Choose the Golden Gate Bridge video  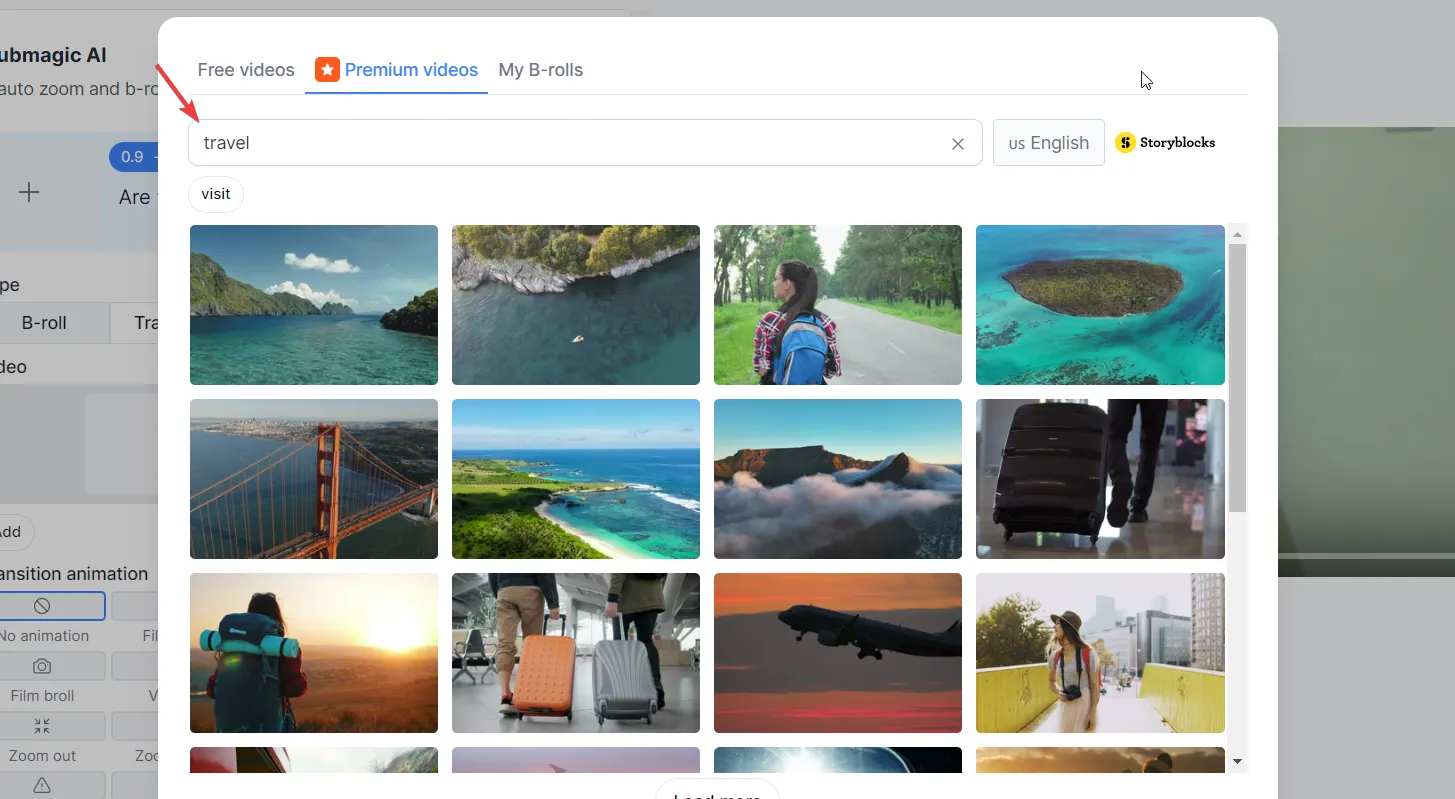pyautogui.click(x=314, y=479)
